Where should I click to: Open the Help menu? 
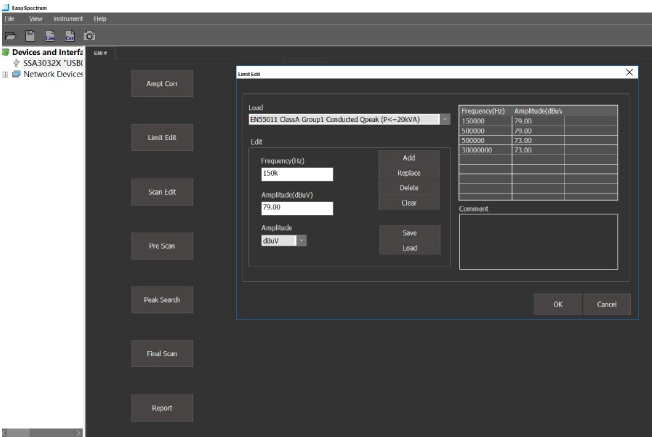100,19
